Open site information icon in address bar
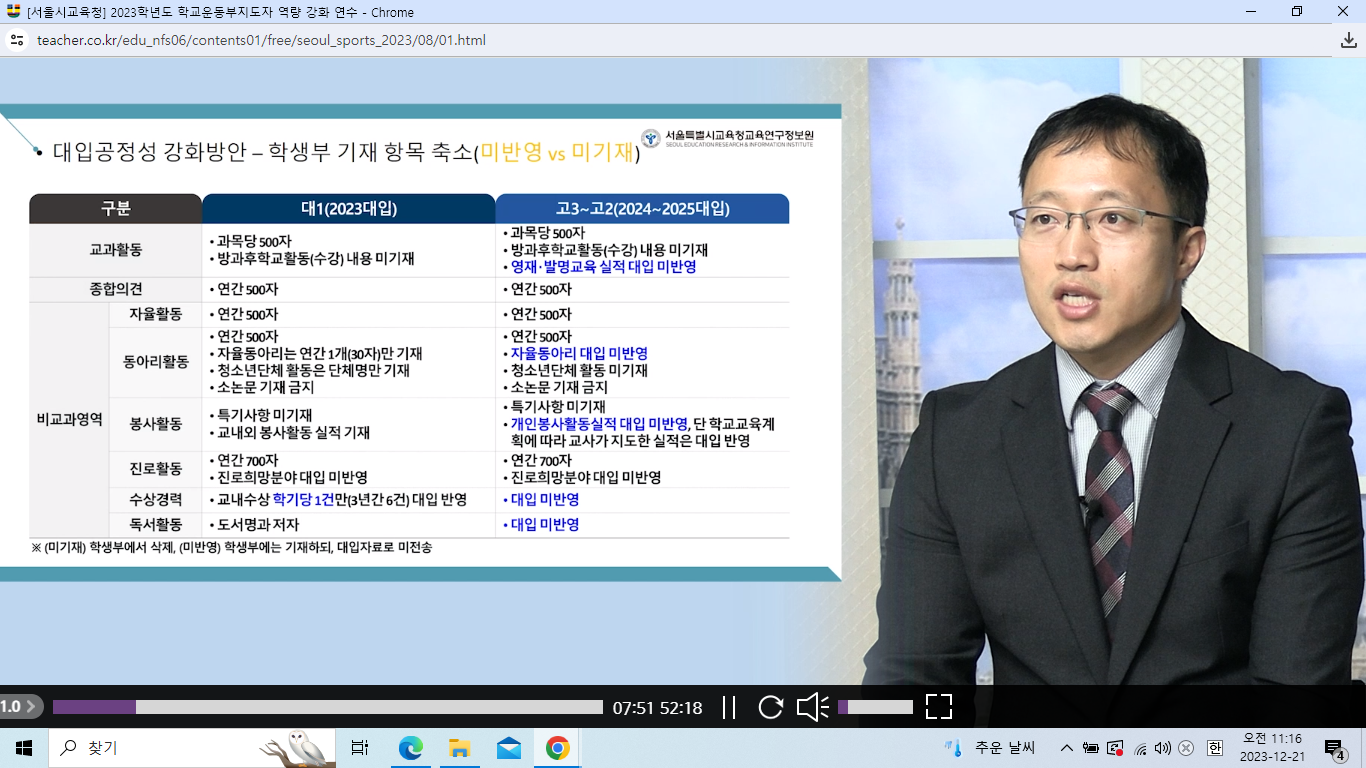The image size is (1366, 768). [x=16, y=41]
